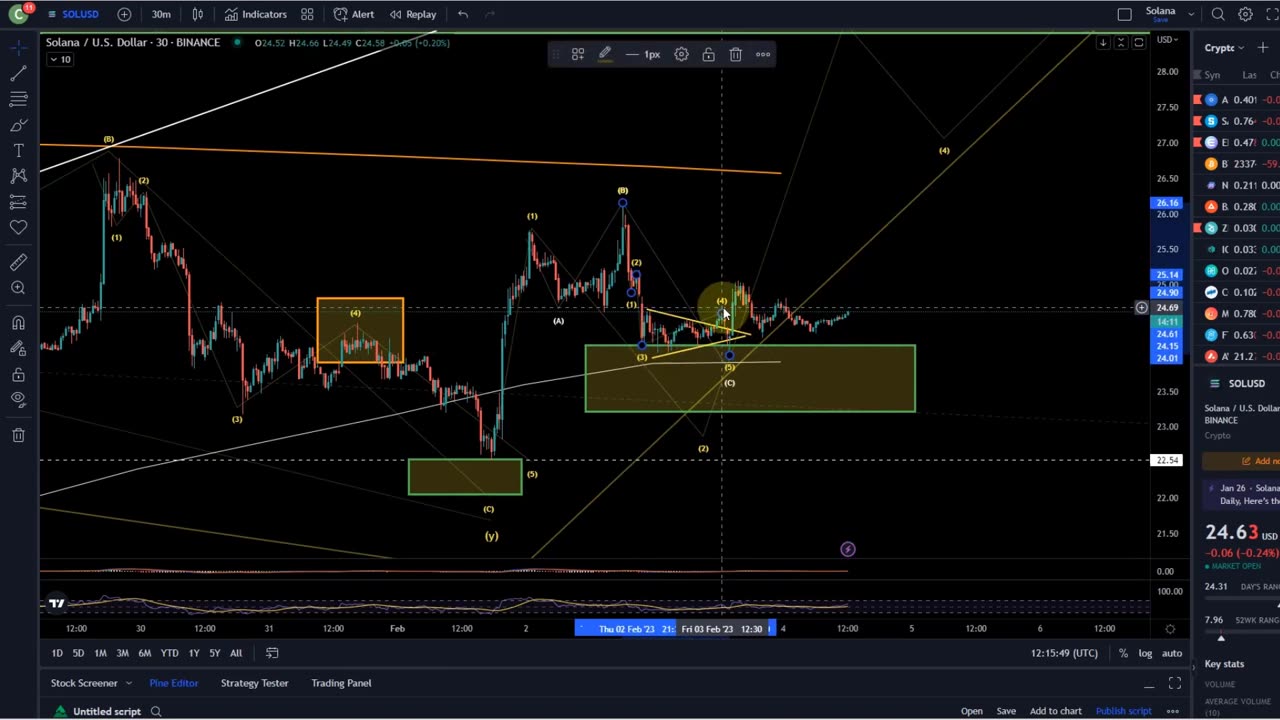
Task: Undo the last chart action
Action: click(x=463, y=14)
